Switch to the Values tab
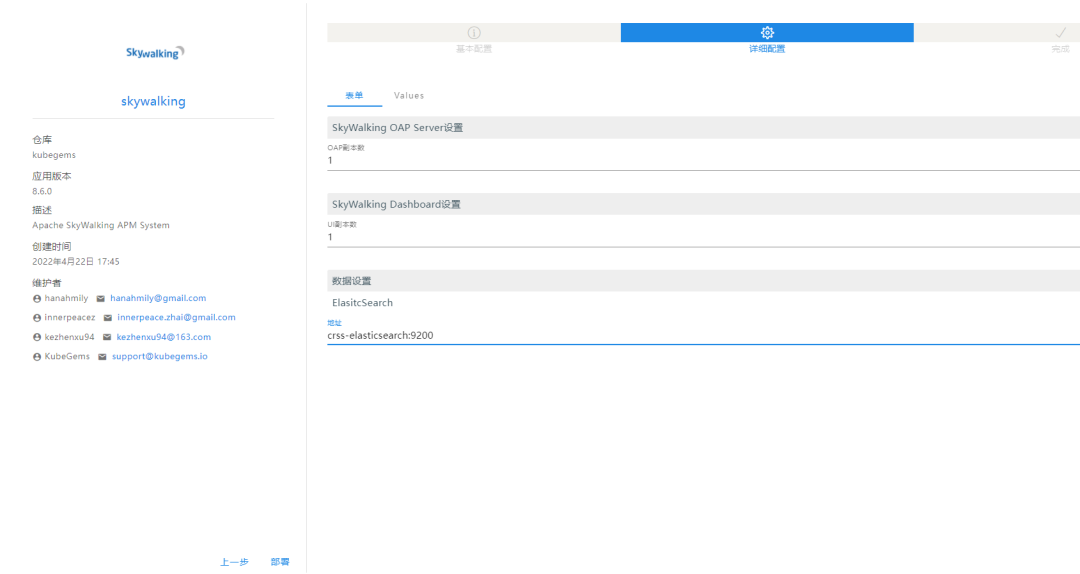 [409, 96]
